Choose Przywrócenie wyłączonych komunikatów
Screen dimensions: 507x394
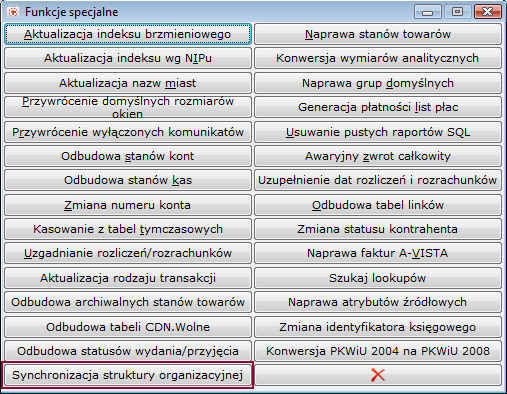click(x=128, y=132)
